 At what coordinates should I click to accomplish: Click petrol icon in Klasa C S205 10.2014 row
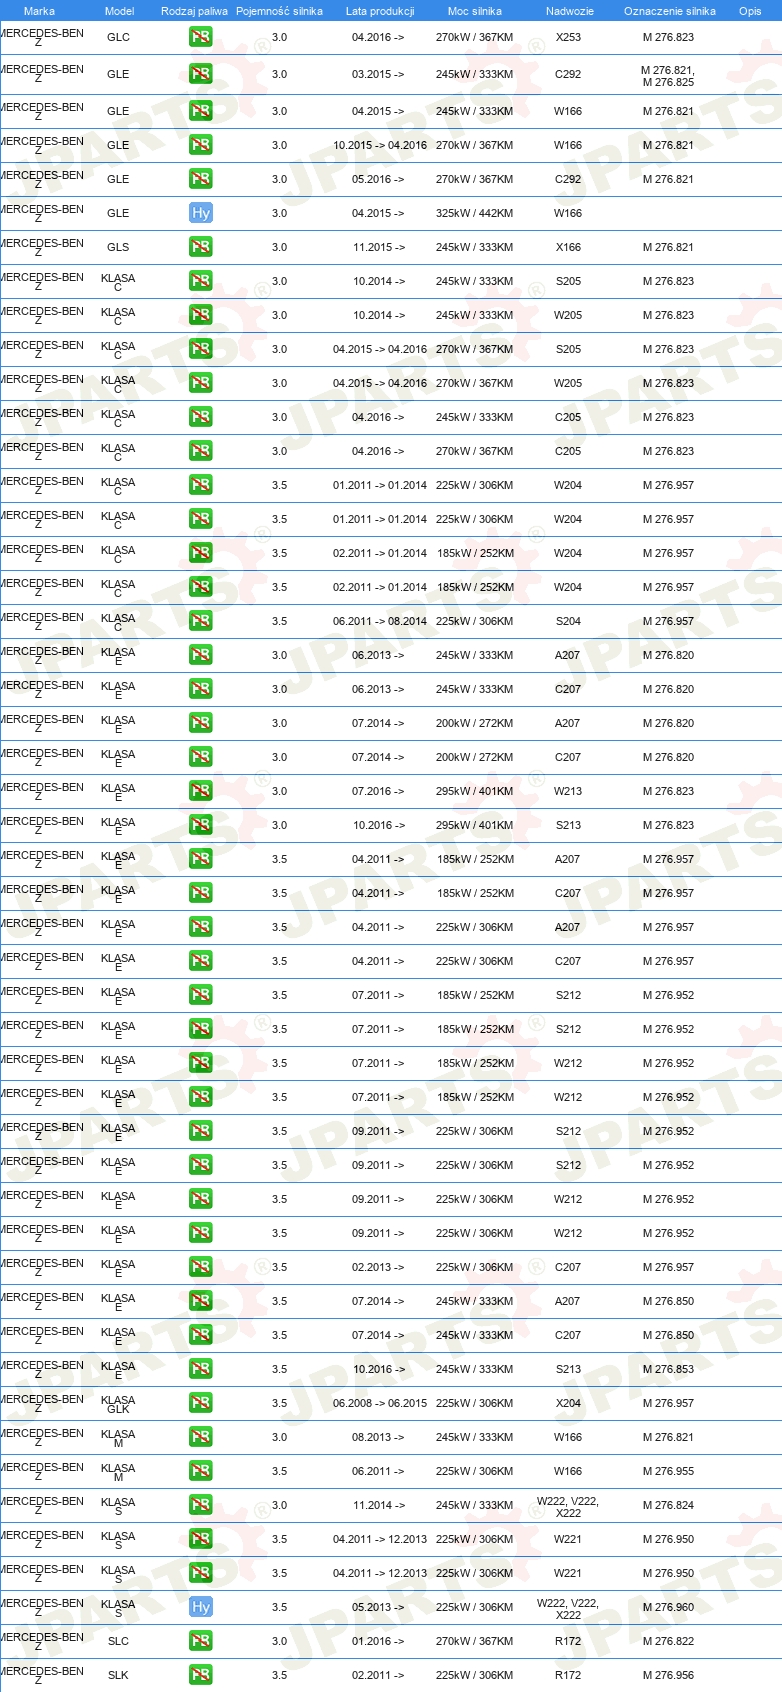click(x=201, y=281)
